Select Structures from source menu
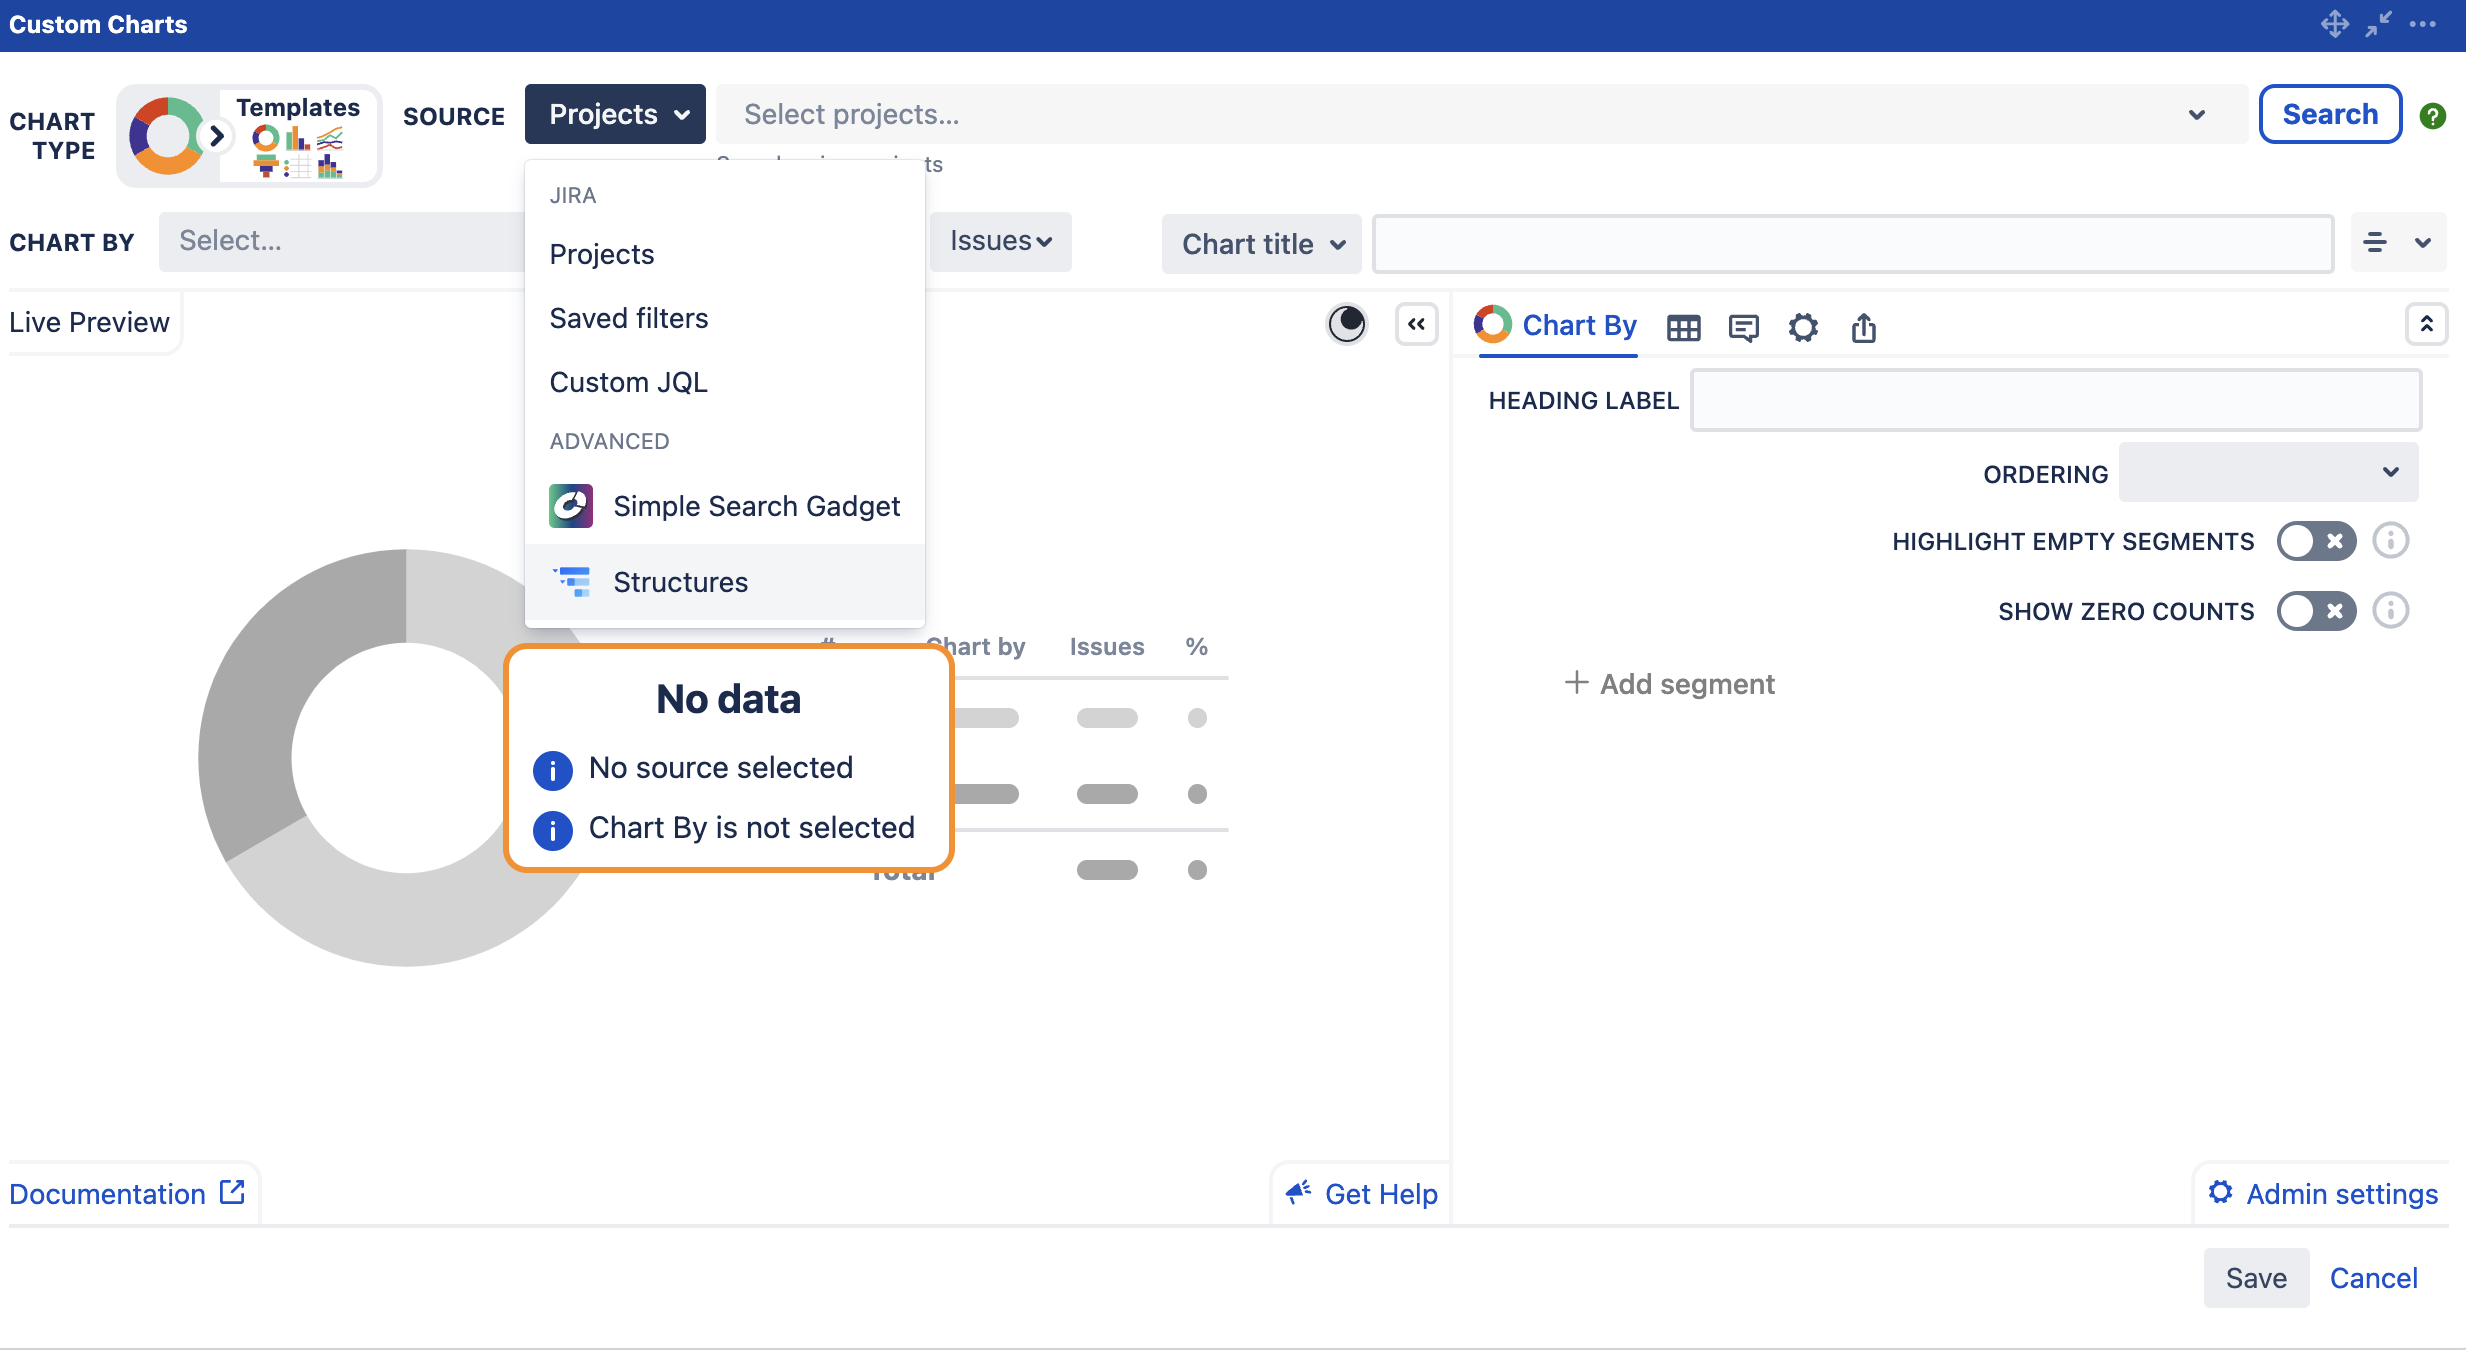 point(680,582)
